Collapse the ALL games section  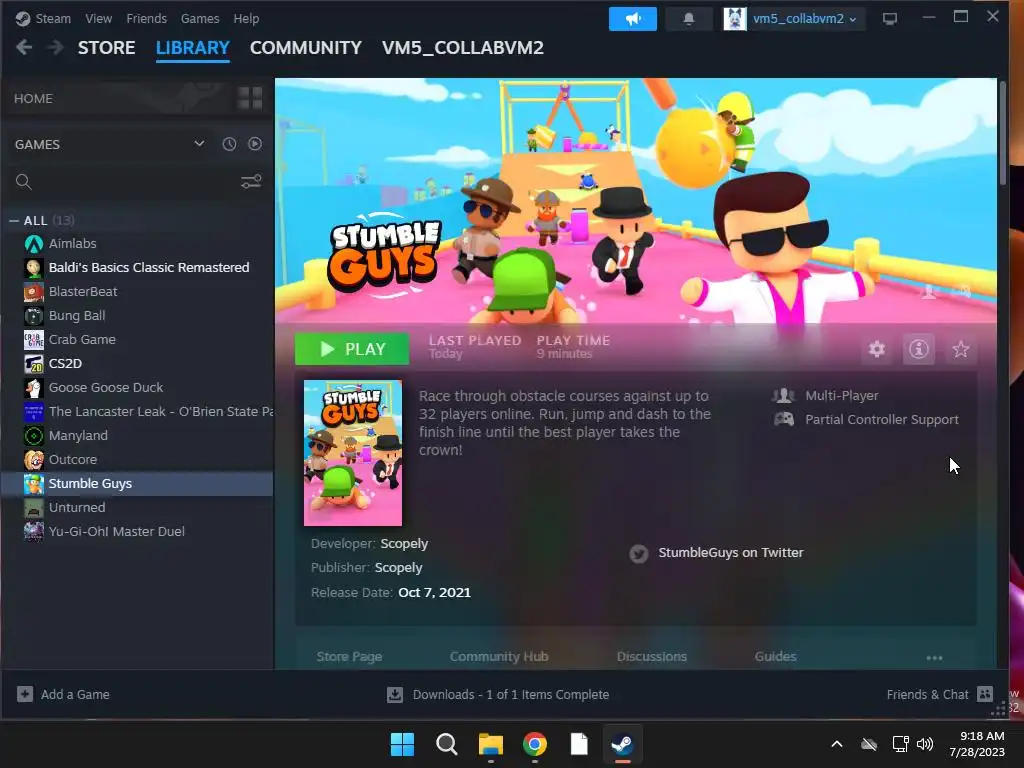click(x=14, y=221)
